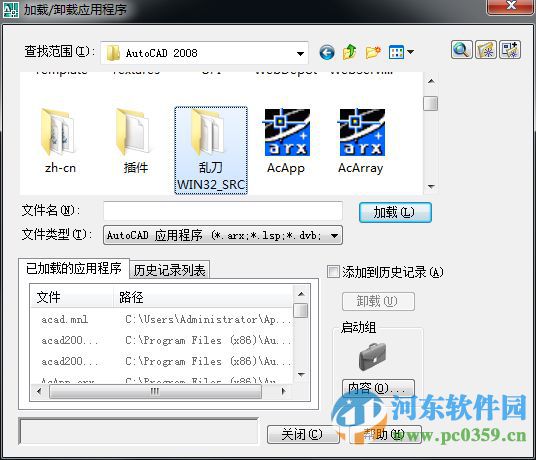This screenshot has height=460, width=536.
Task: Click the file browser scrollbar thumb
Action: pyautogui.click(x=431, y=103)
